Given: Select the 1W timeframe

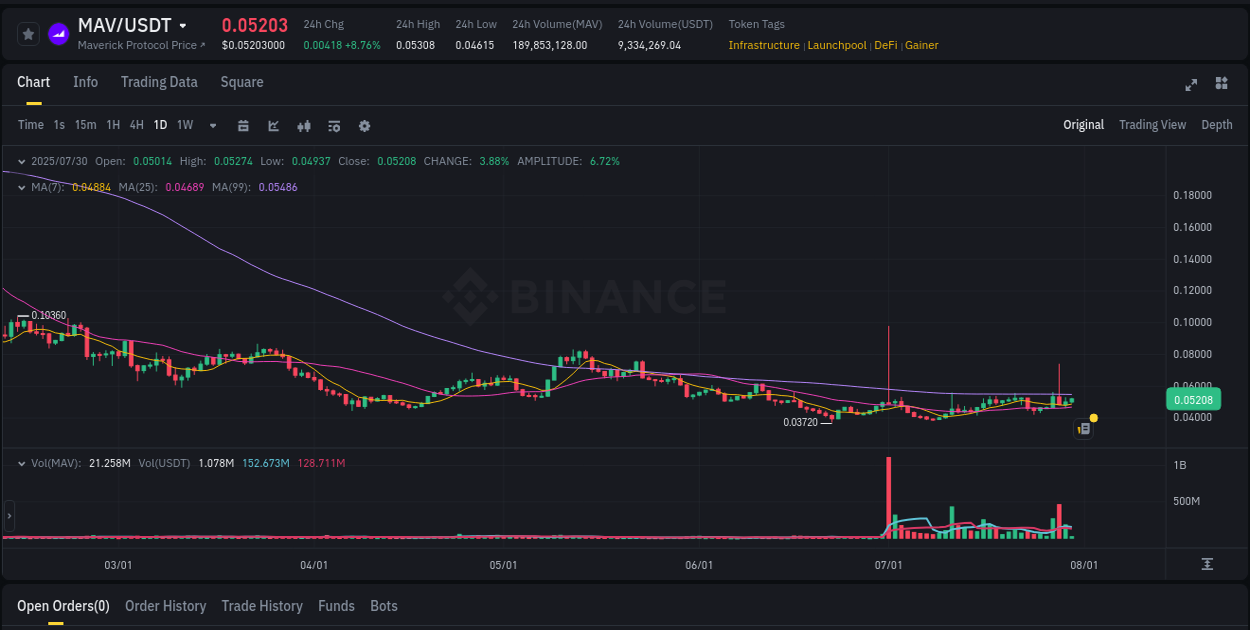Looking at the screenshot, I should pos(184,126).
